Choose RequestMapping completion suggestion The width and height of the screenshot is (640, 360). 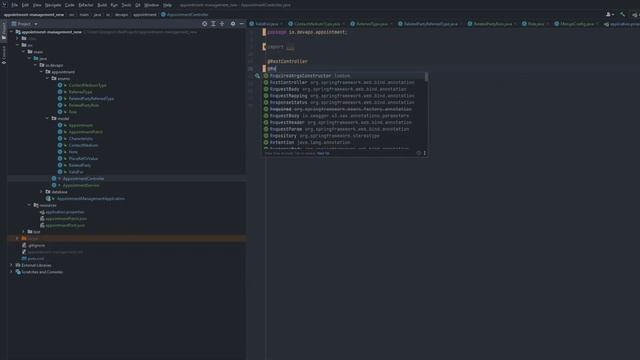[x=344, y=96]
